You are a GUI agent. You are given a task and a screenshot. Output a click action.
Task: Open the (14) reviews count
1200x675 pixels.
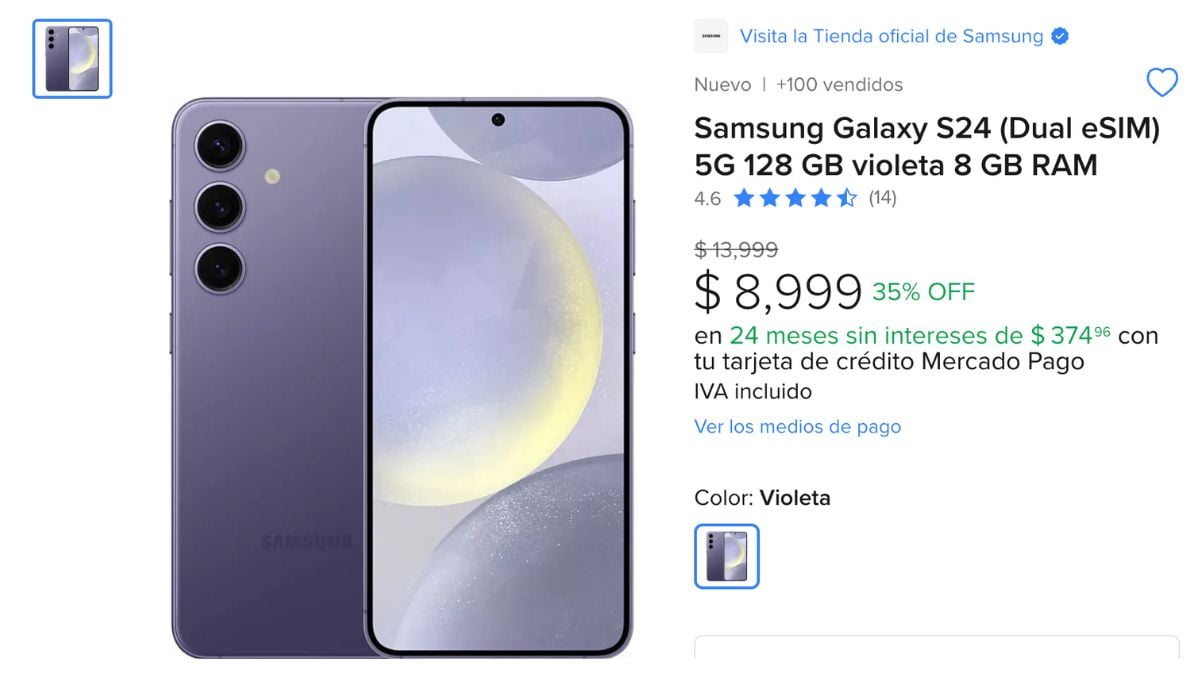tap(882, 198)
